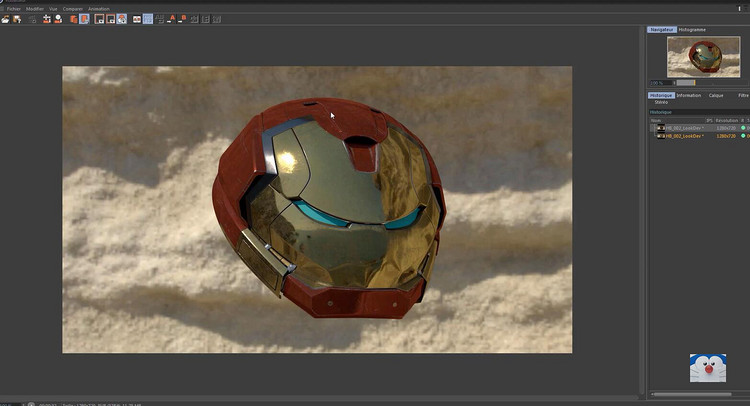Switch to the Navigateur tab

662,30
